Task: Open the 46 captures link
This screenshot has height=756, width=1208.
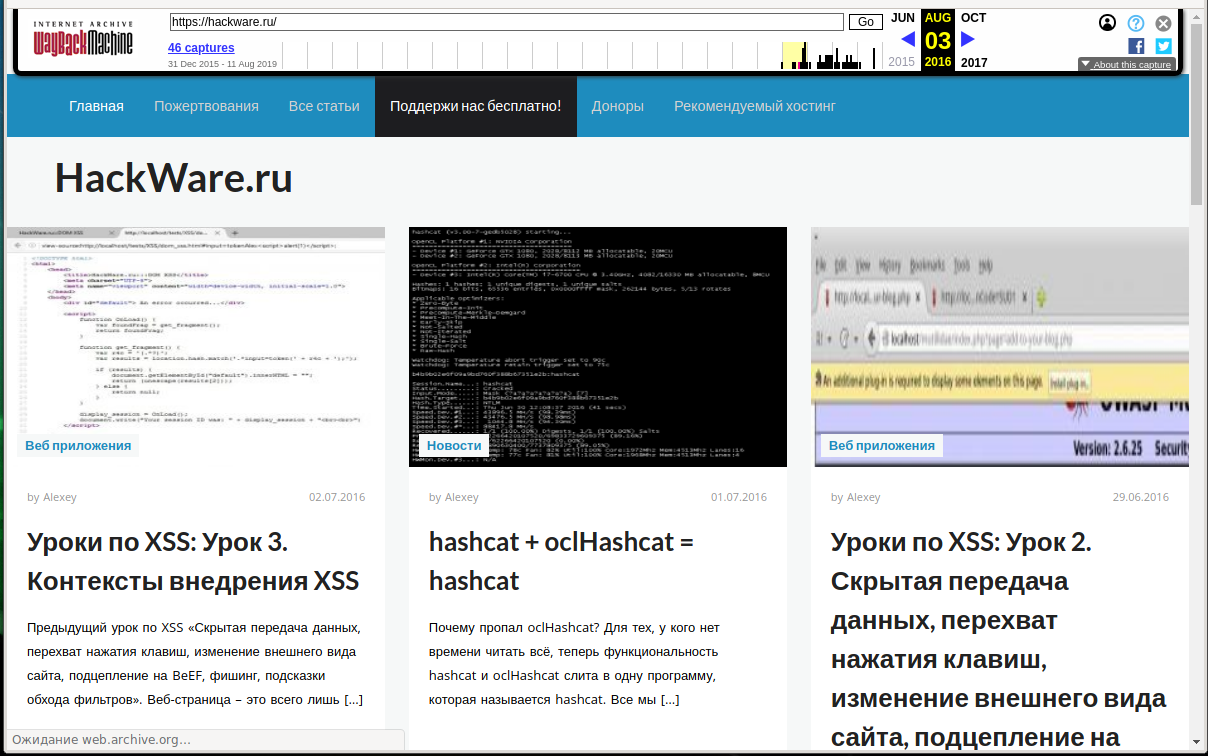Action: 201,48
